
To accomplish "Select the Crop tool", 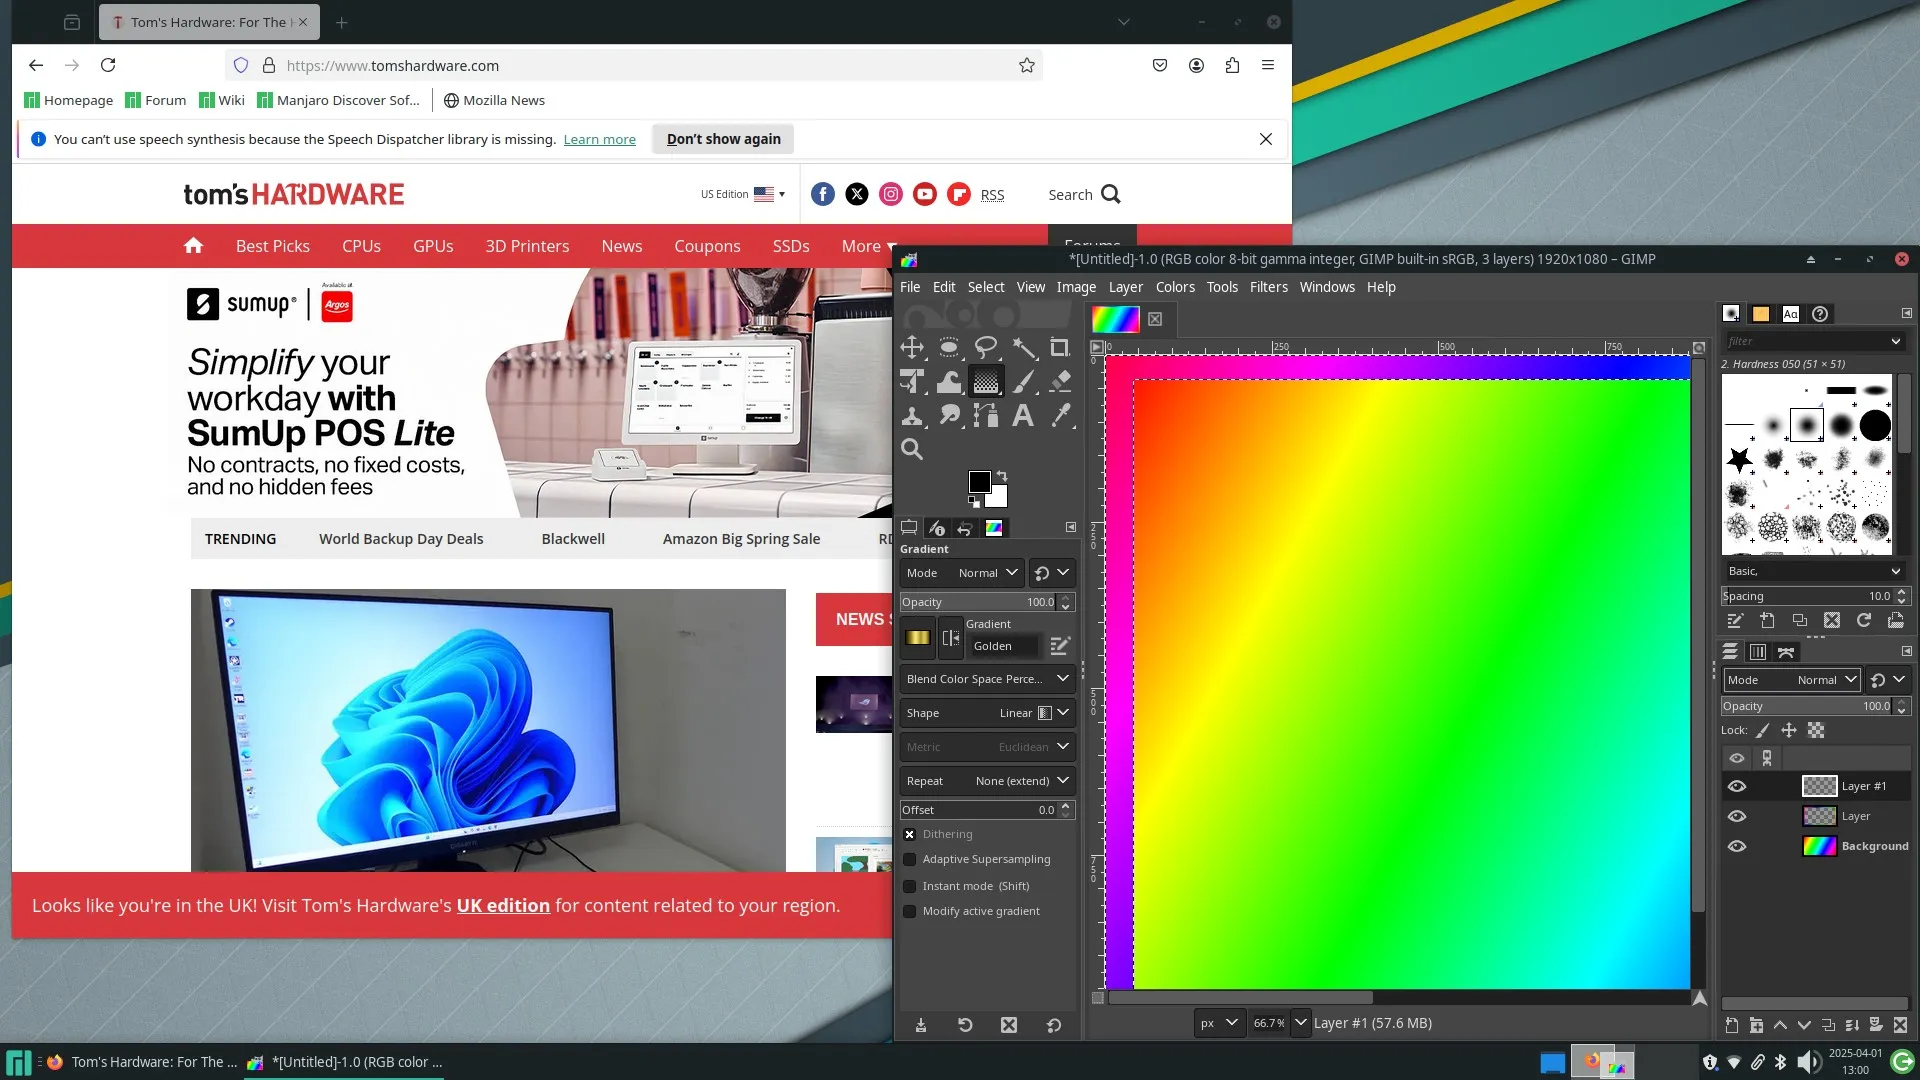I will pyautogui.click(x=1060, y=348).
